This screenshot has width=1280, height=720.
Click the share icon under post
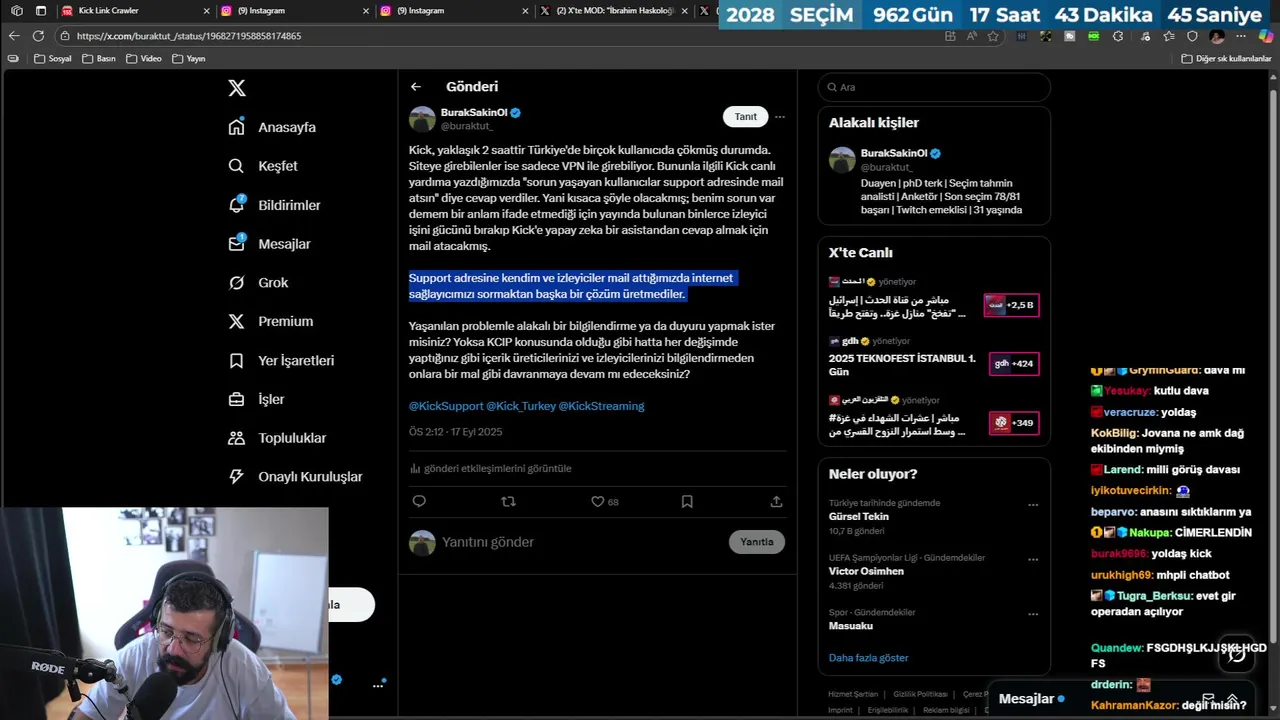(x=776, y=501)
